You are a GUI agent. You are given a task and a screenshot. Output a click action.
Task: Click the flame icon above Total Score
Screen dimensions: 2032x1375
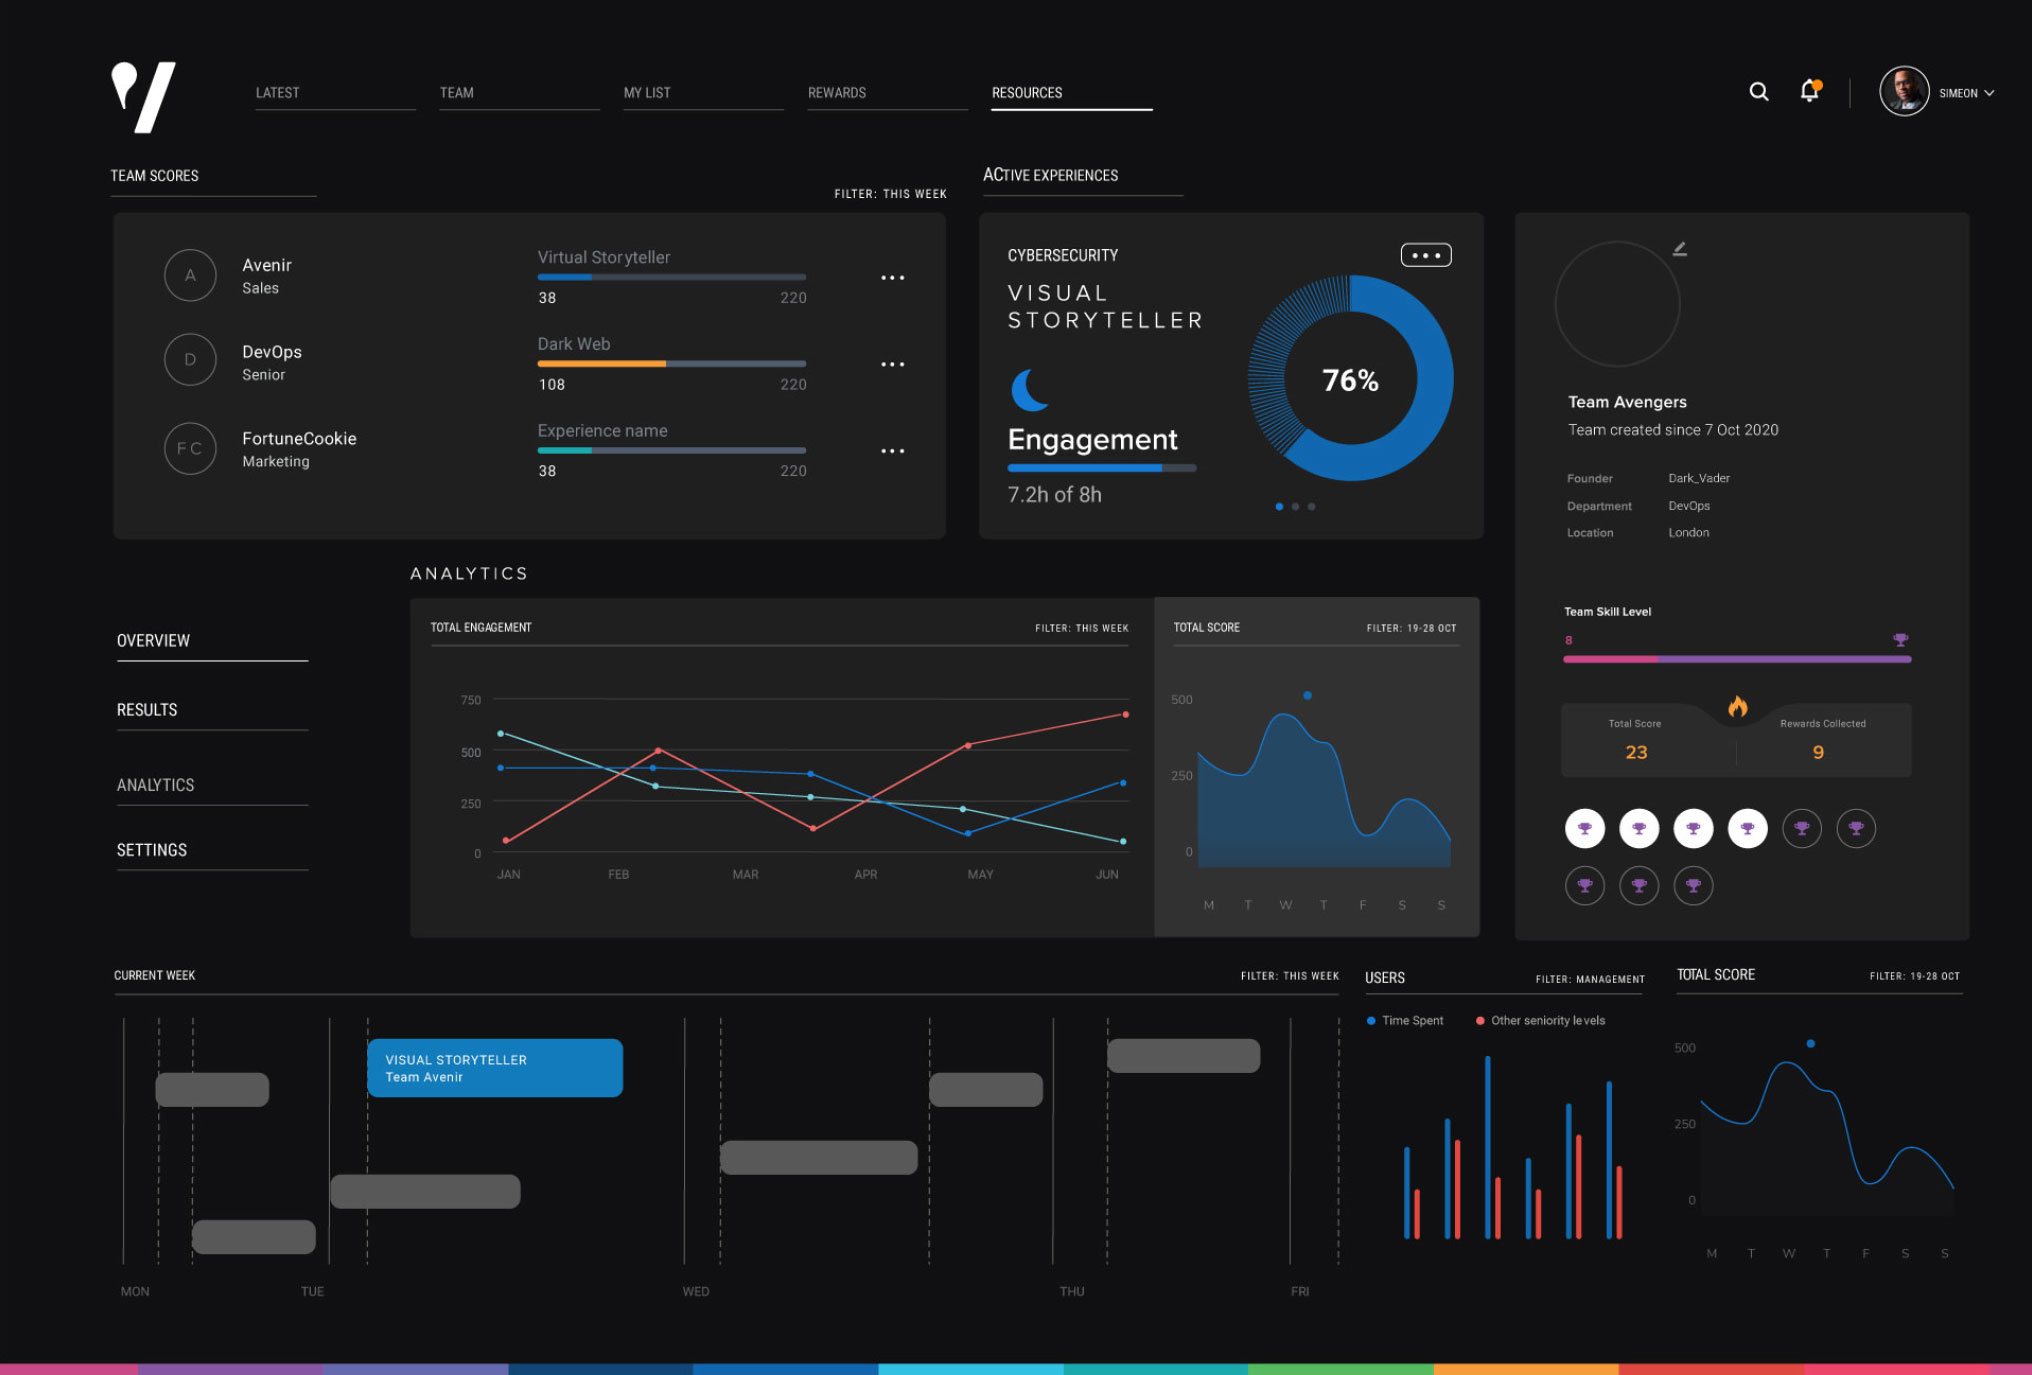pyautogui.click(x=1738, y=707)
